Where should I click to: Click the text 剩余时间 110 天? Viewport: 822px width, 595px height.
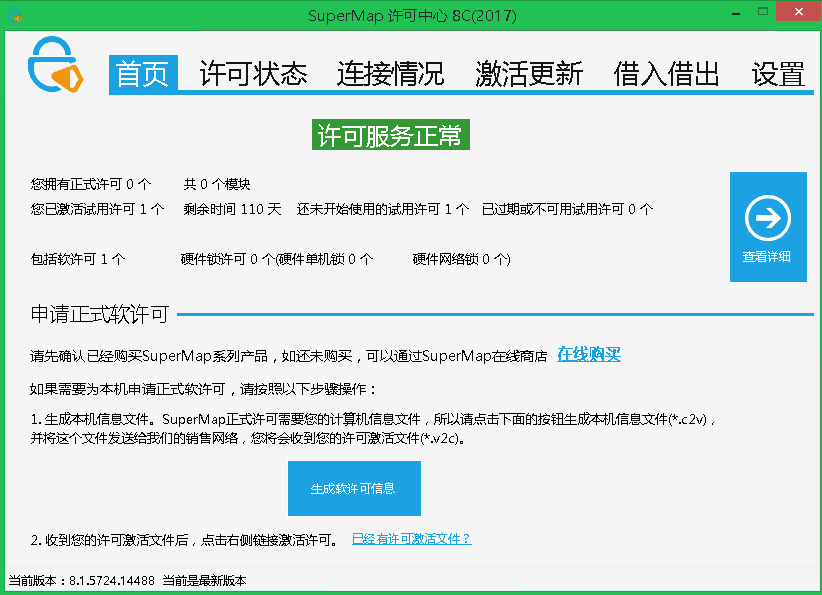[232, 209]
